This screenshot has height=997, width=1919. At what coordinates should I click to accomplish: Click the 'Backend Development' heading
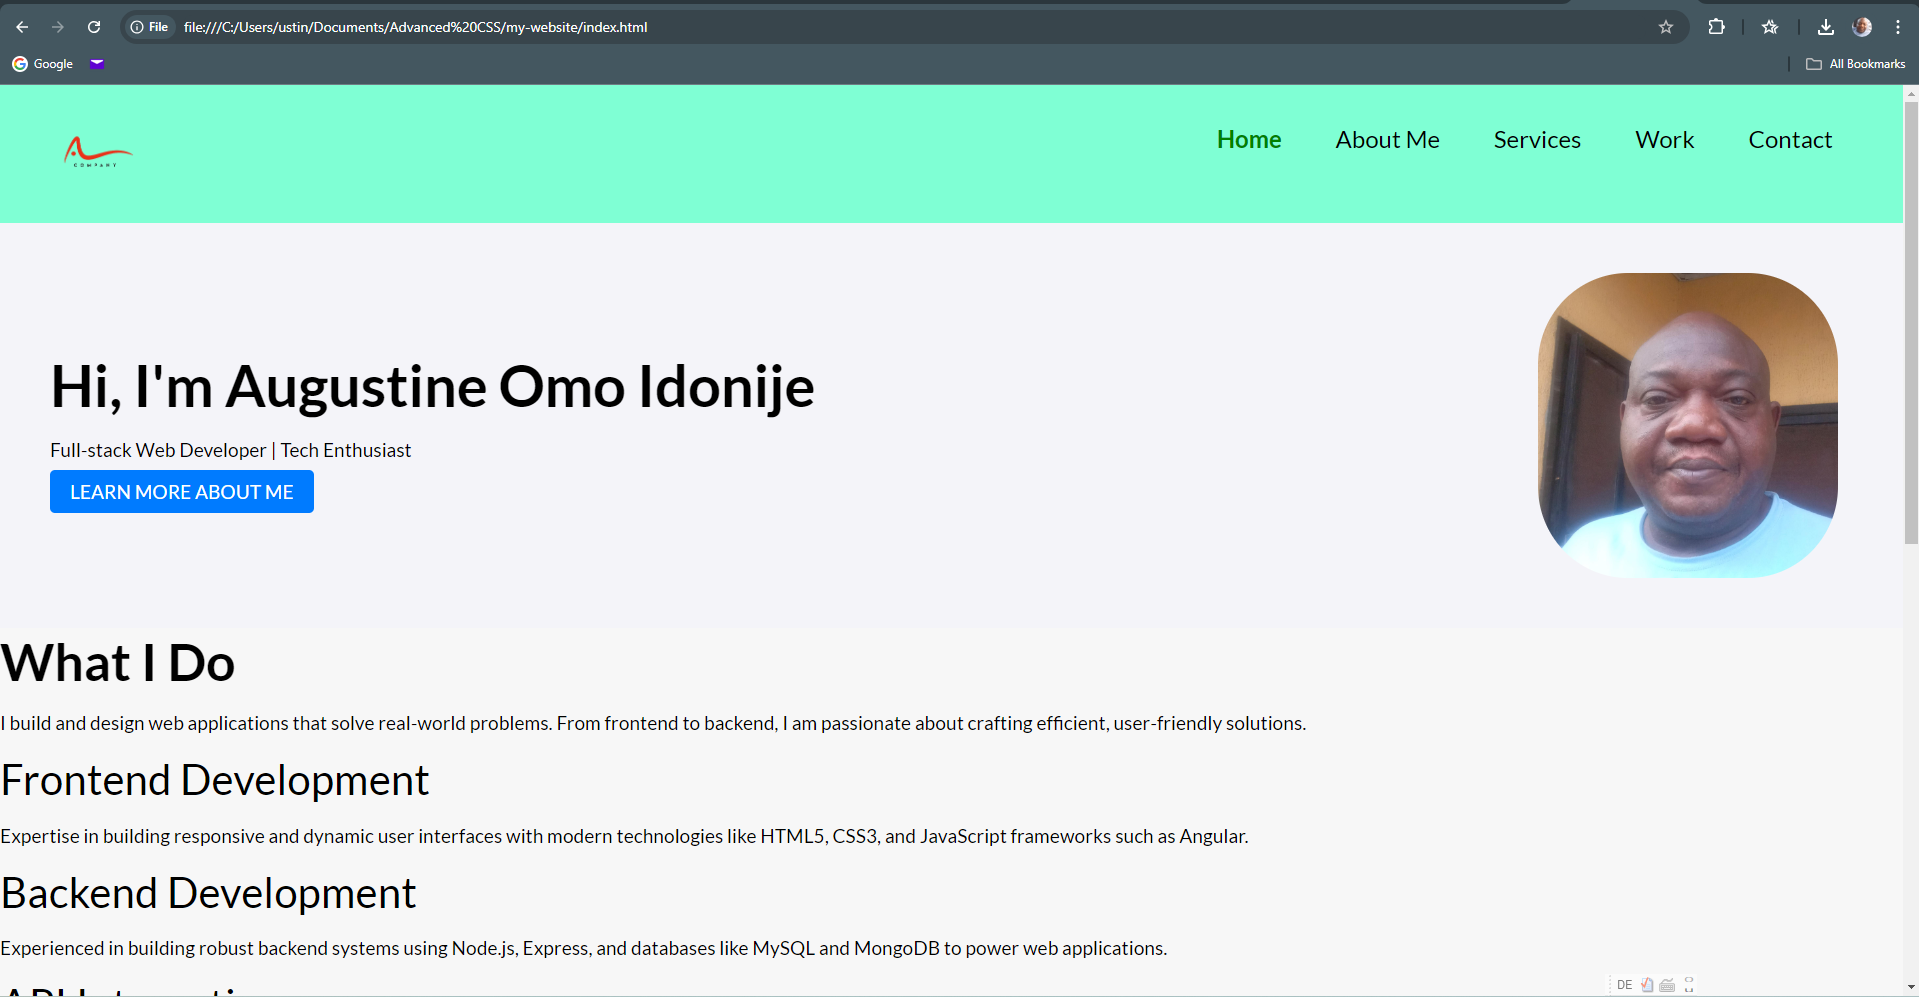(x=208, y=893)
